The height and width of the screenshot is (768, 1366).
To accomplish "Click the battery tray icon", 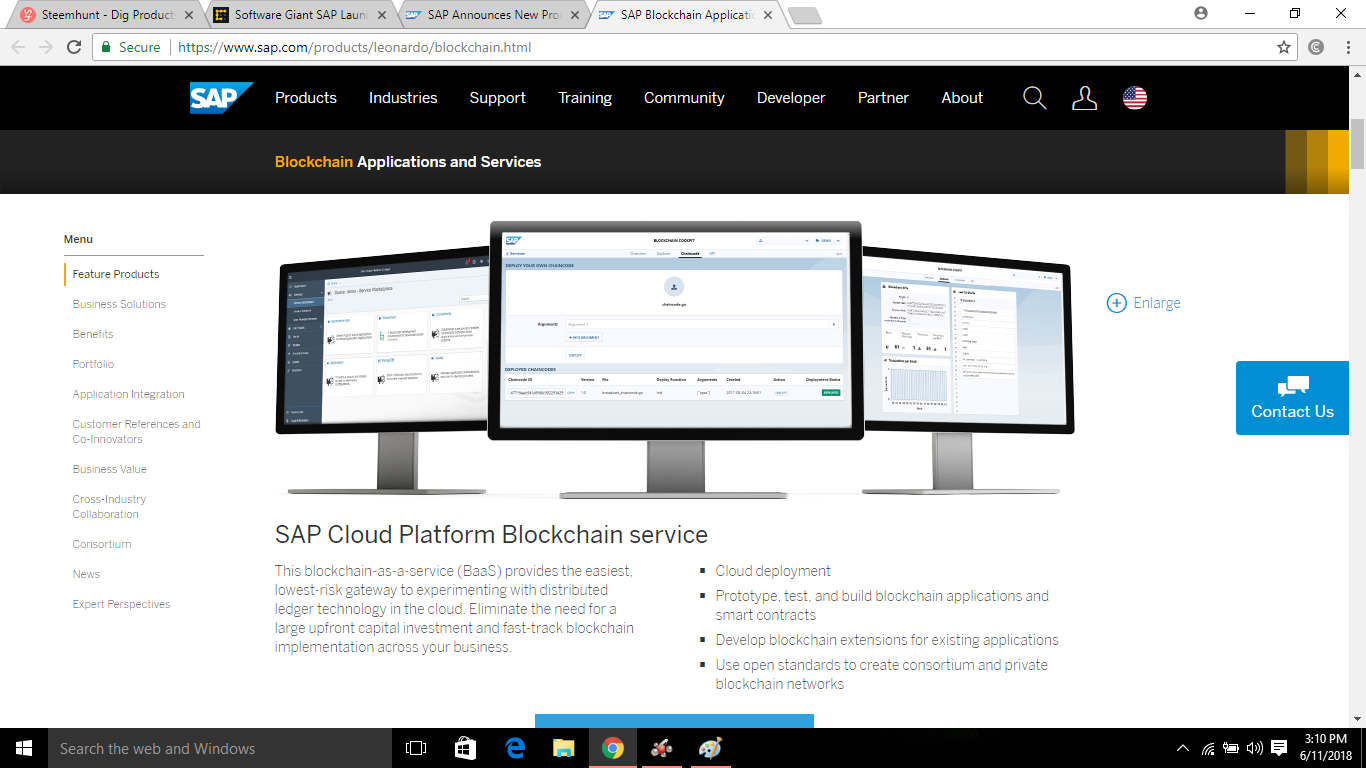I will 1231,748.
